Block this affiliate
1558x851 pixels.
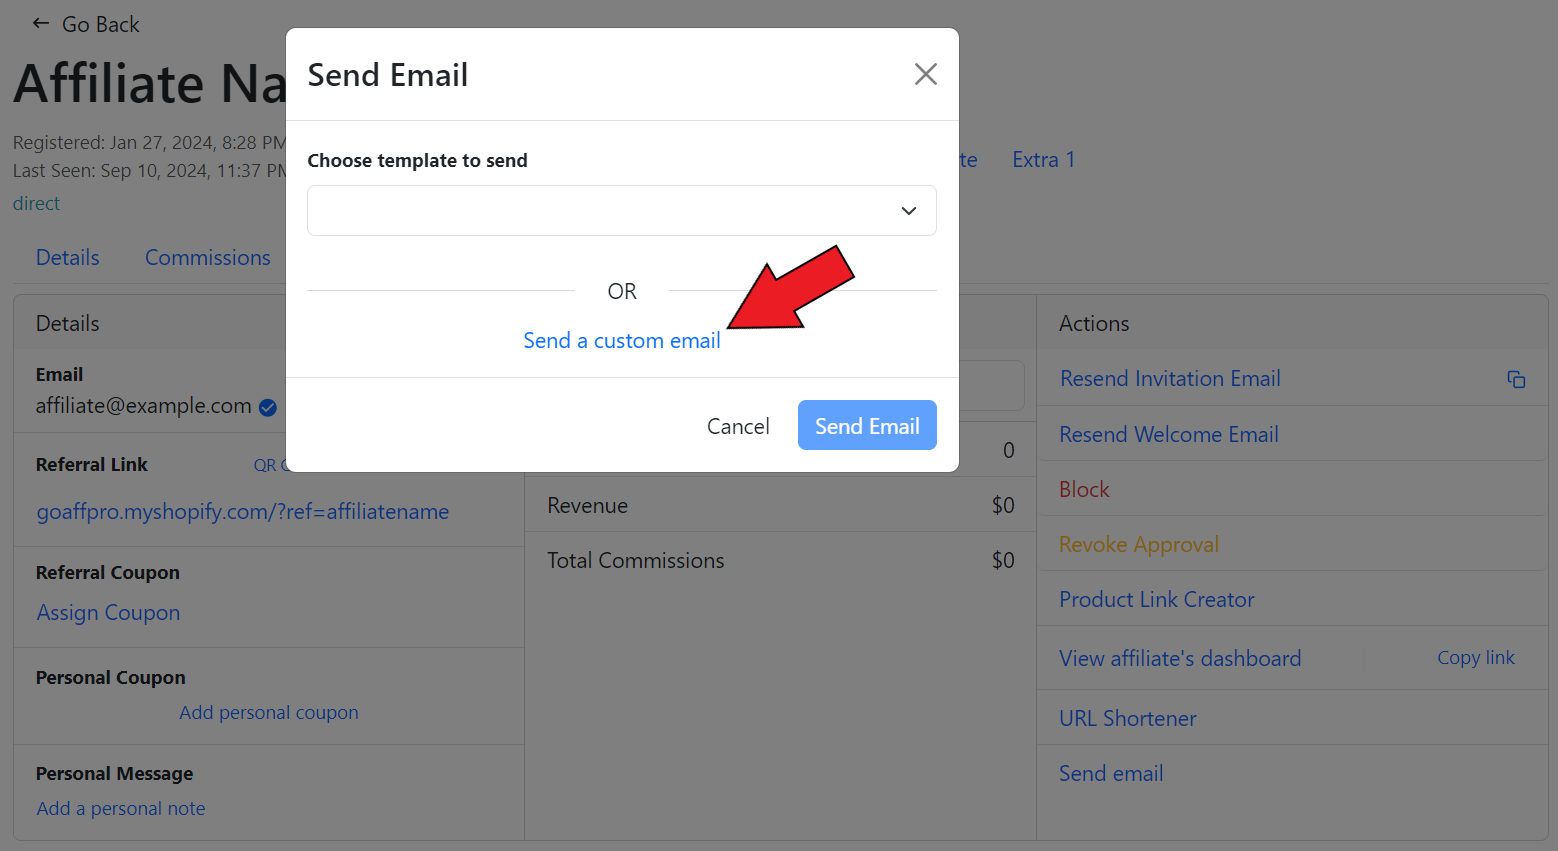pyautogui.click(x=1084, y=490)
